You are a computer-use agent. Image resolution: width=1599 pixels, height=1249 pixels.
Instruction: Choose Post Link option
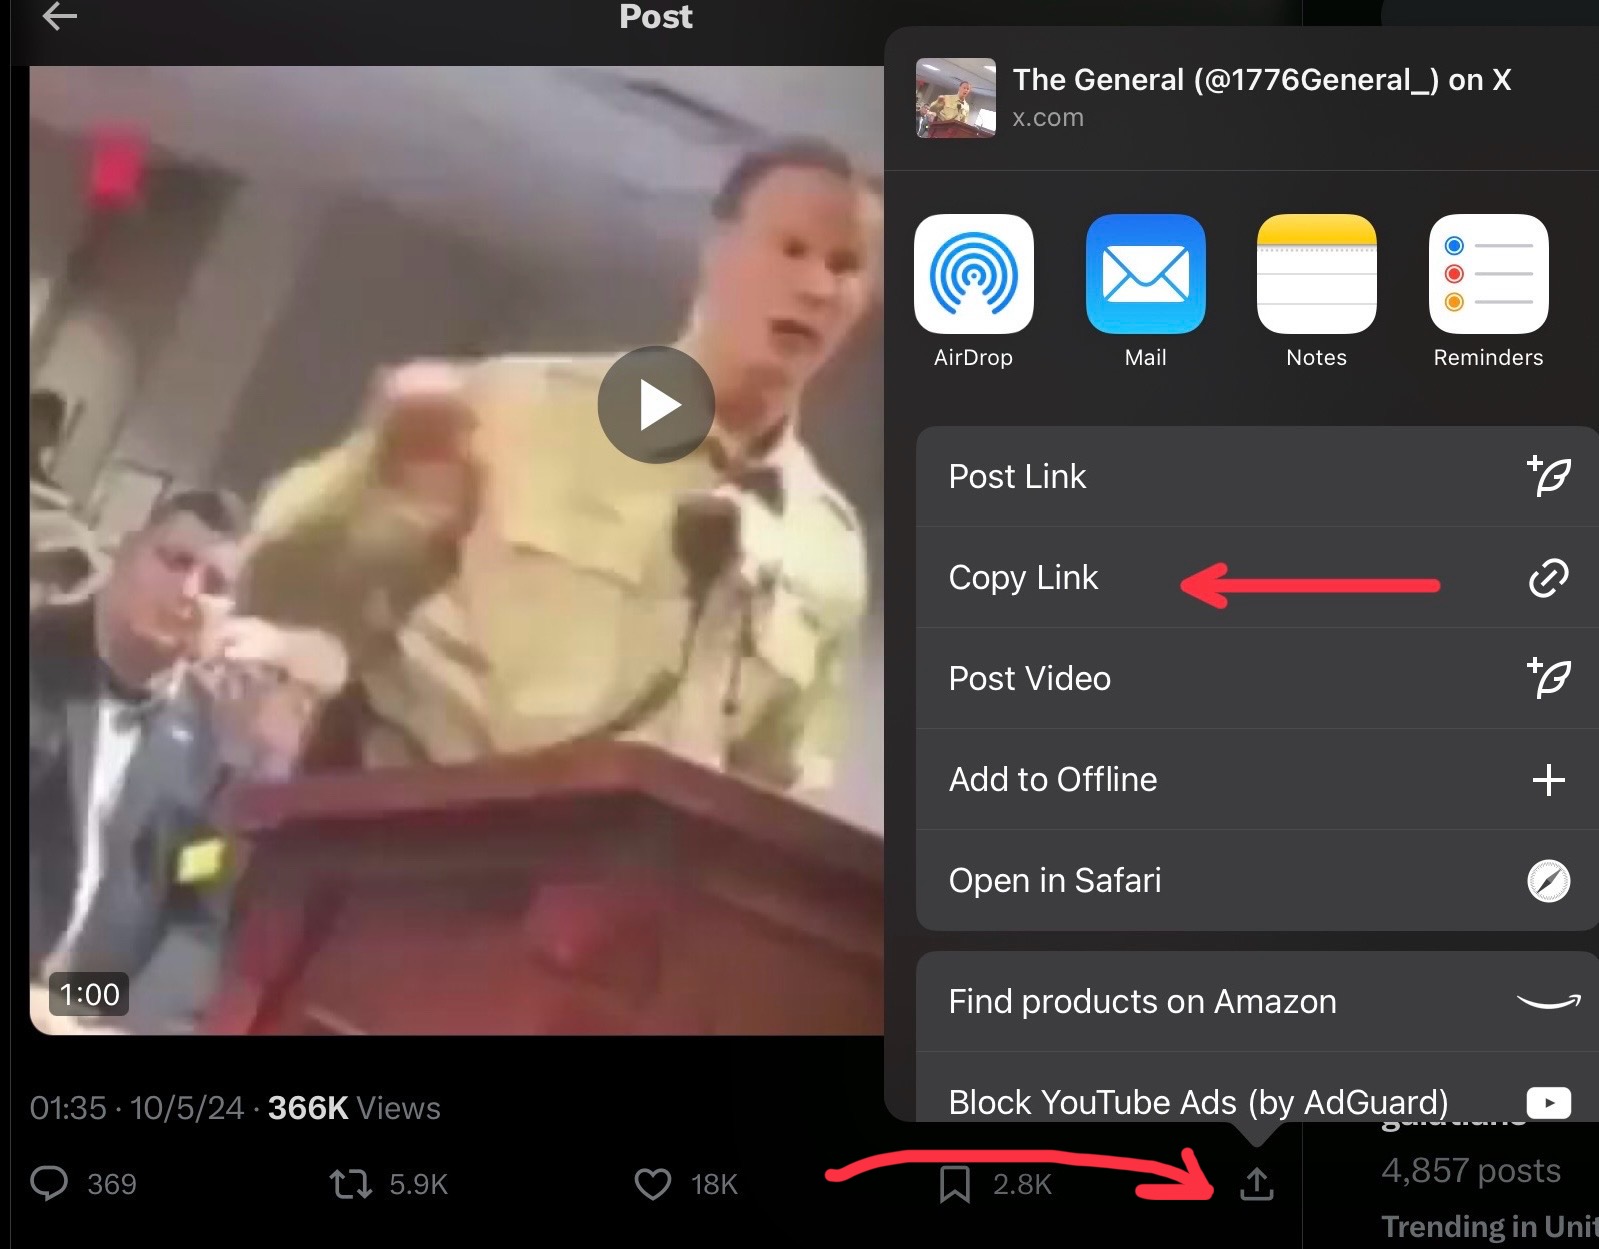[1257, 476]
